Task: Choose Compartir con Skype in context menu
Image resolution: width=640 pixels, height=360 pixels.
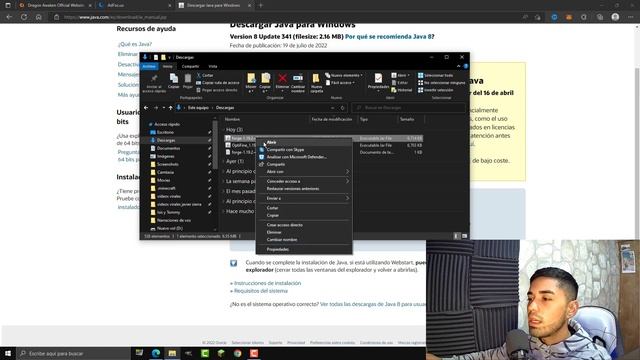Action: pyautogui.click(x=304, y=150)
